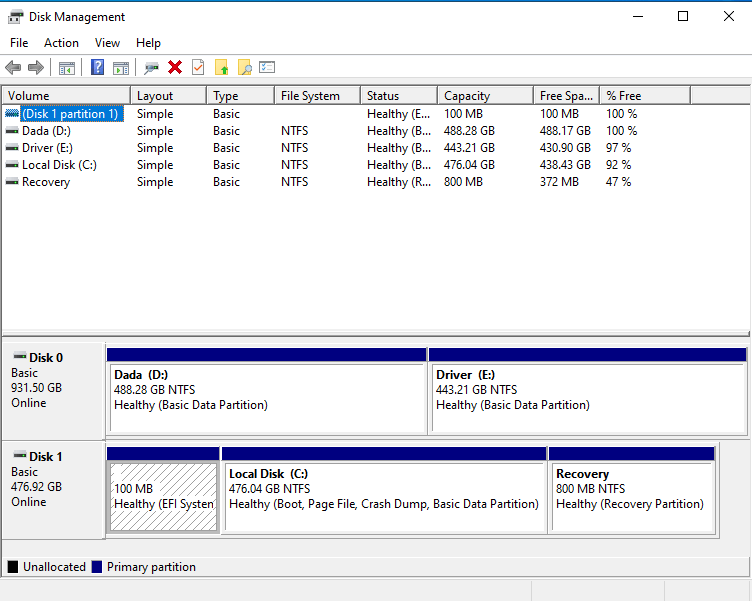Open the File menu

tap(19, 43)
